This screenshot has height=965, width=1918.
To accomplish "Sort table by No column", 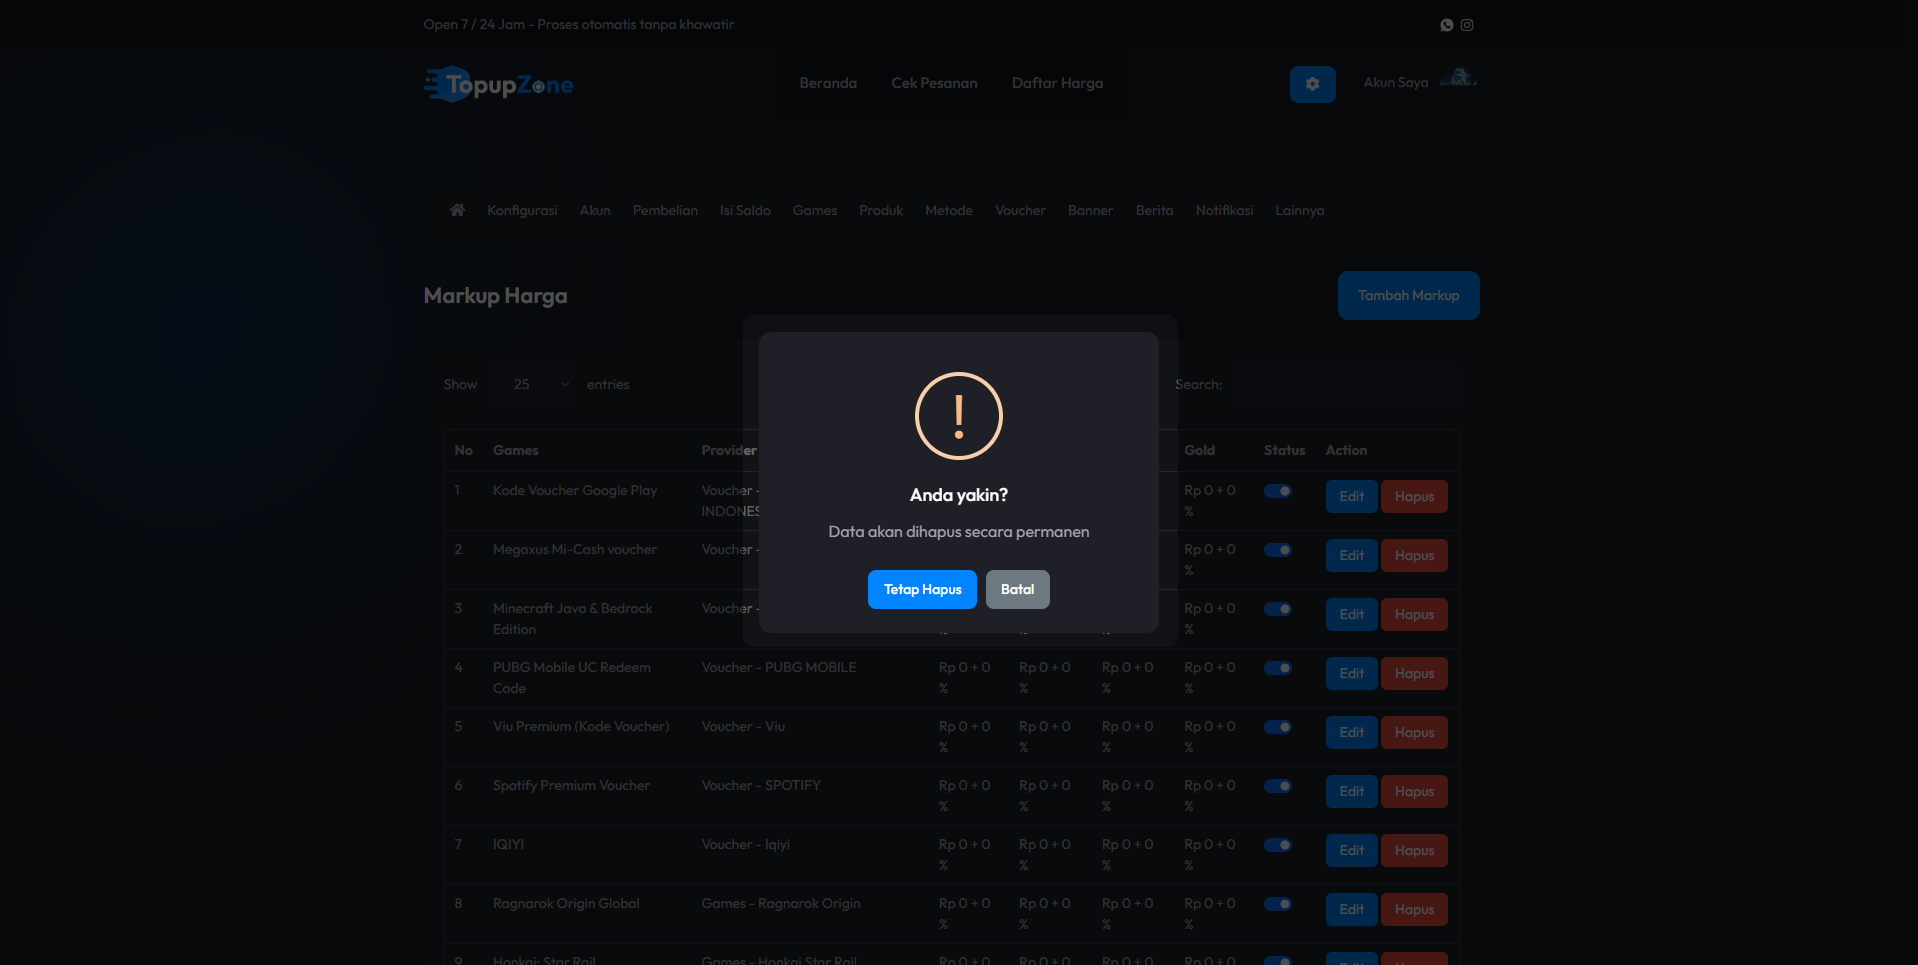I will [x=463, y=450].
